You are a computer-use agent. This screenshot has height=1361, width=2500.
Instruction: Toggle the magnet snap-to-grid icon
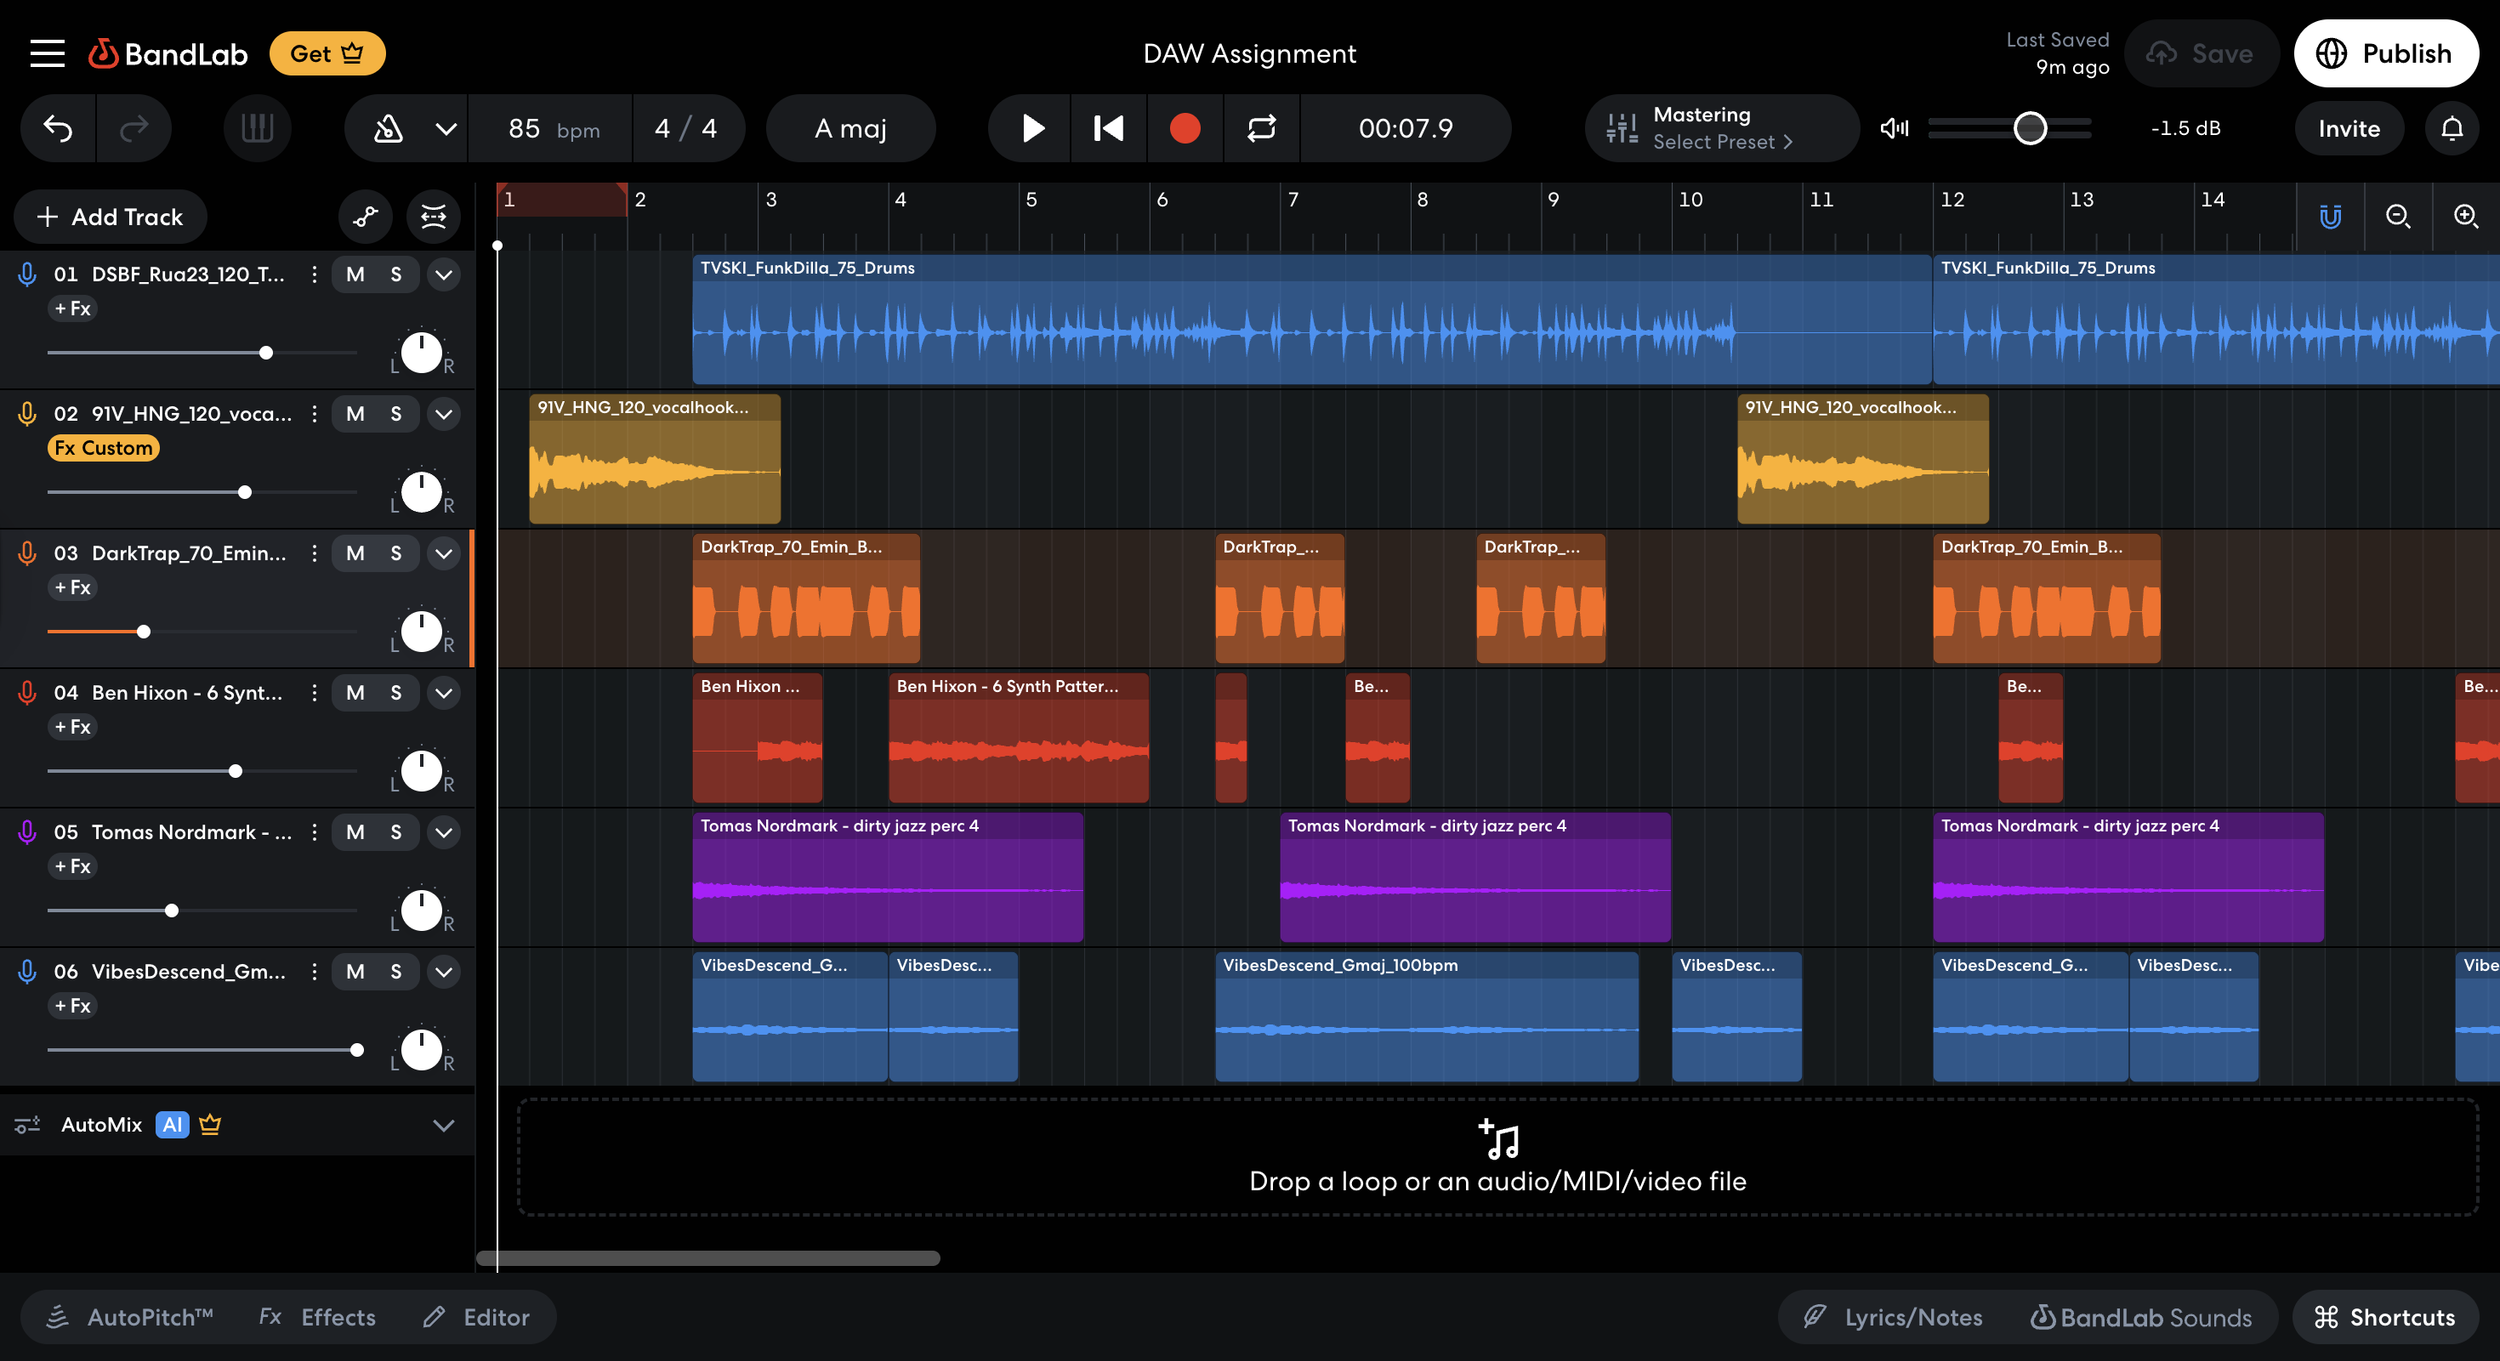[2330, 216]
